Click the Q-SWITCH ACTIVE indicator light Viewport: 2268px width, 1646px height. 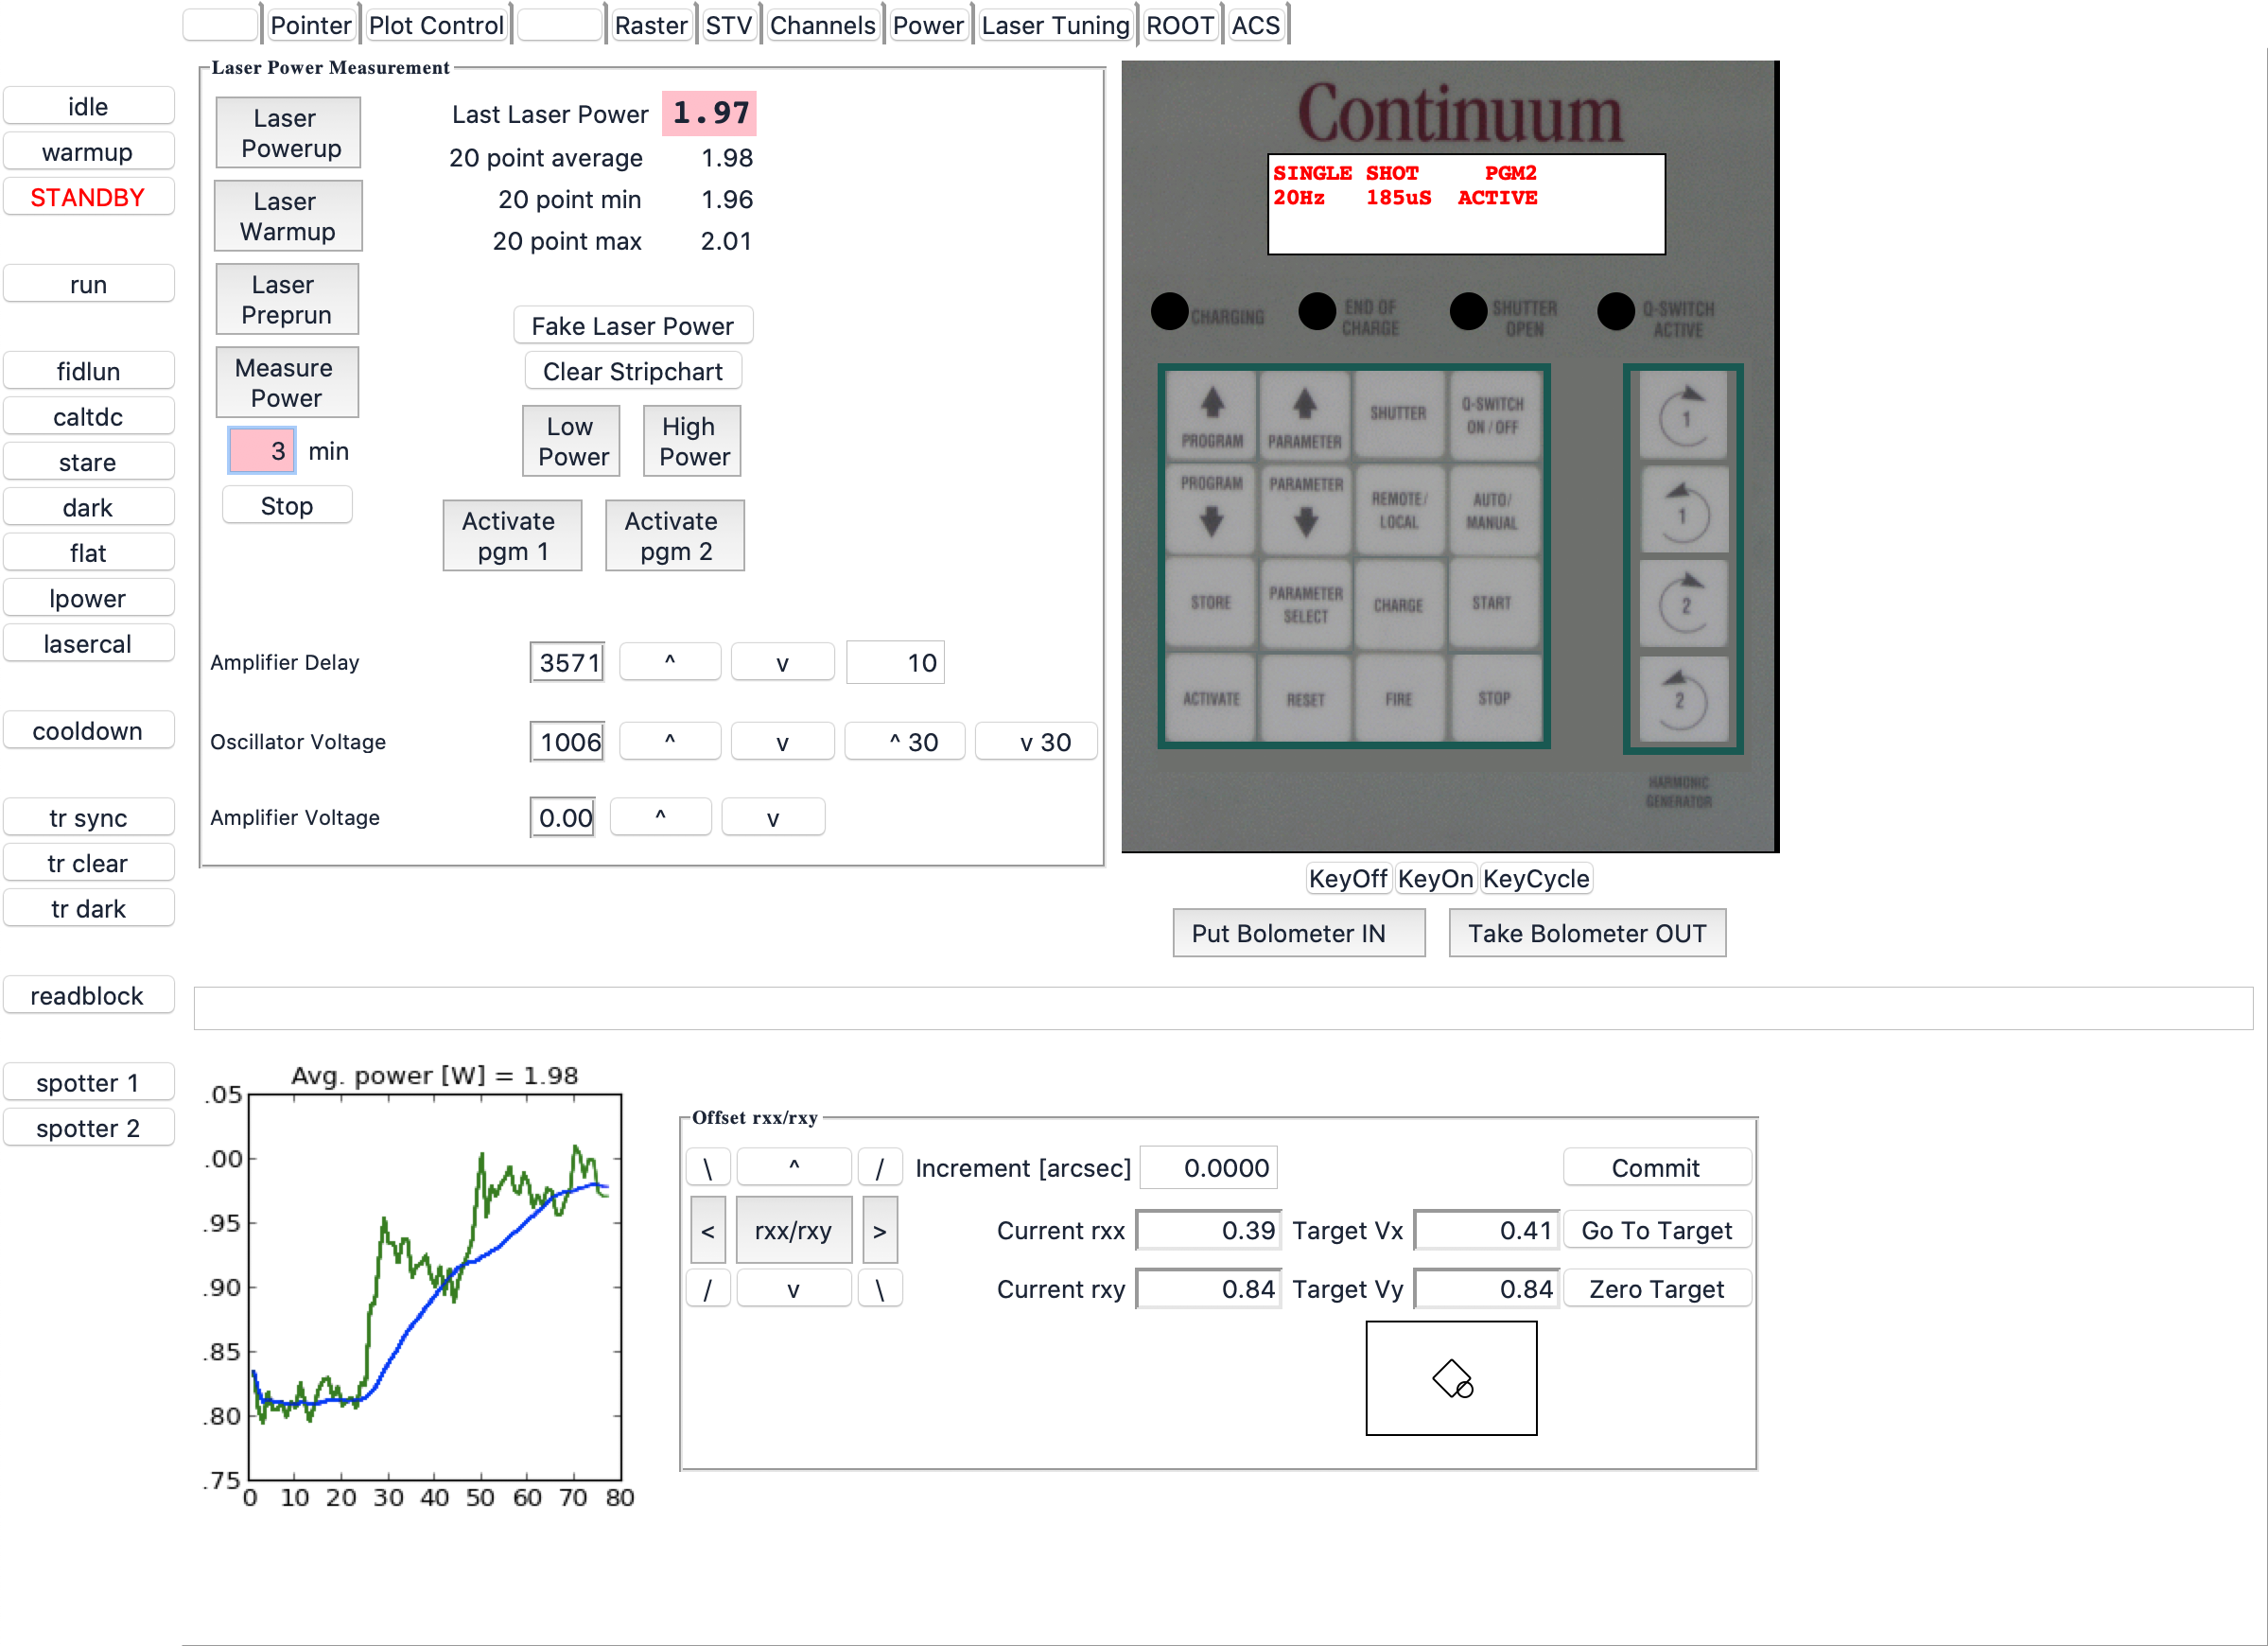tap(1615, 311)
